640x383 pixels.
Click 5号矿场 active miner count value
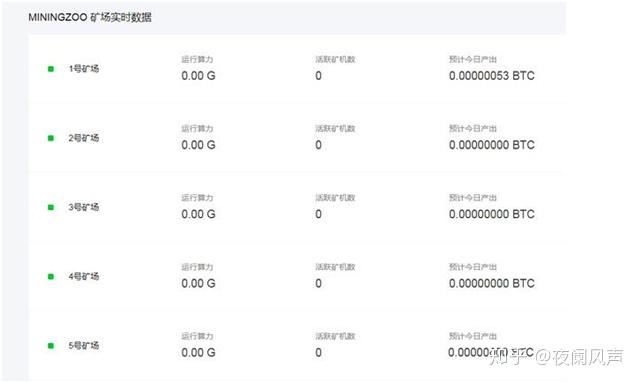(318, 352)
